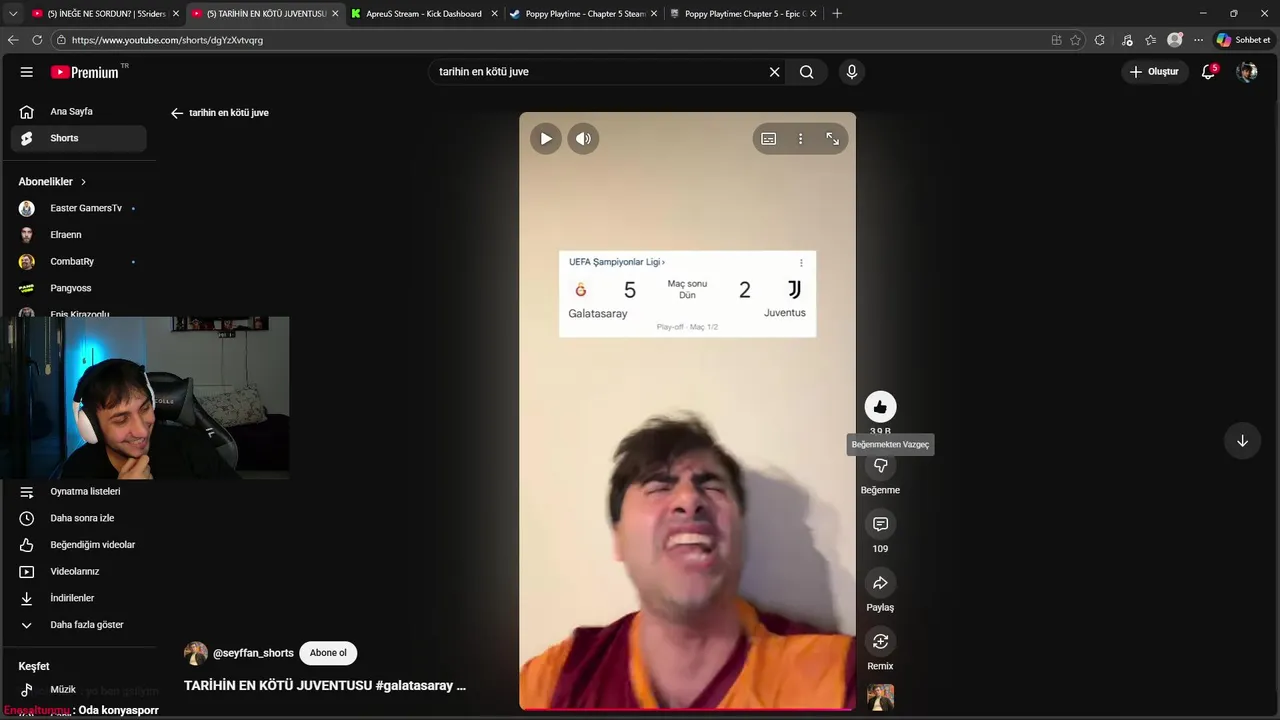Play the Shorts video
1280x720 pixels.
pyautogui.click(x=546, y=139)
